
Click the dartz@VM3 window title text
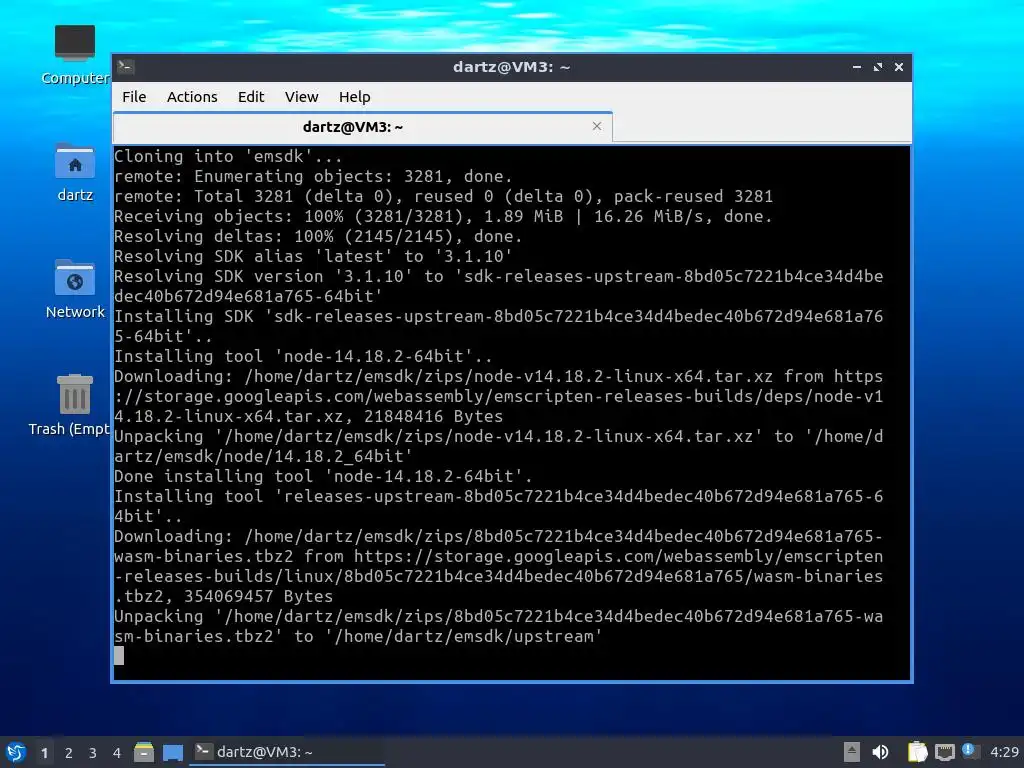coord(511,67)
